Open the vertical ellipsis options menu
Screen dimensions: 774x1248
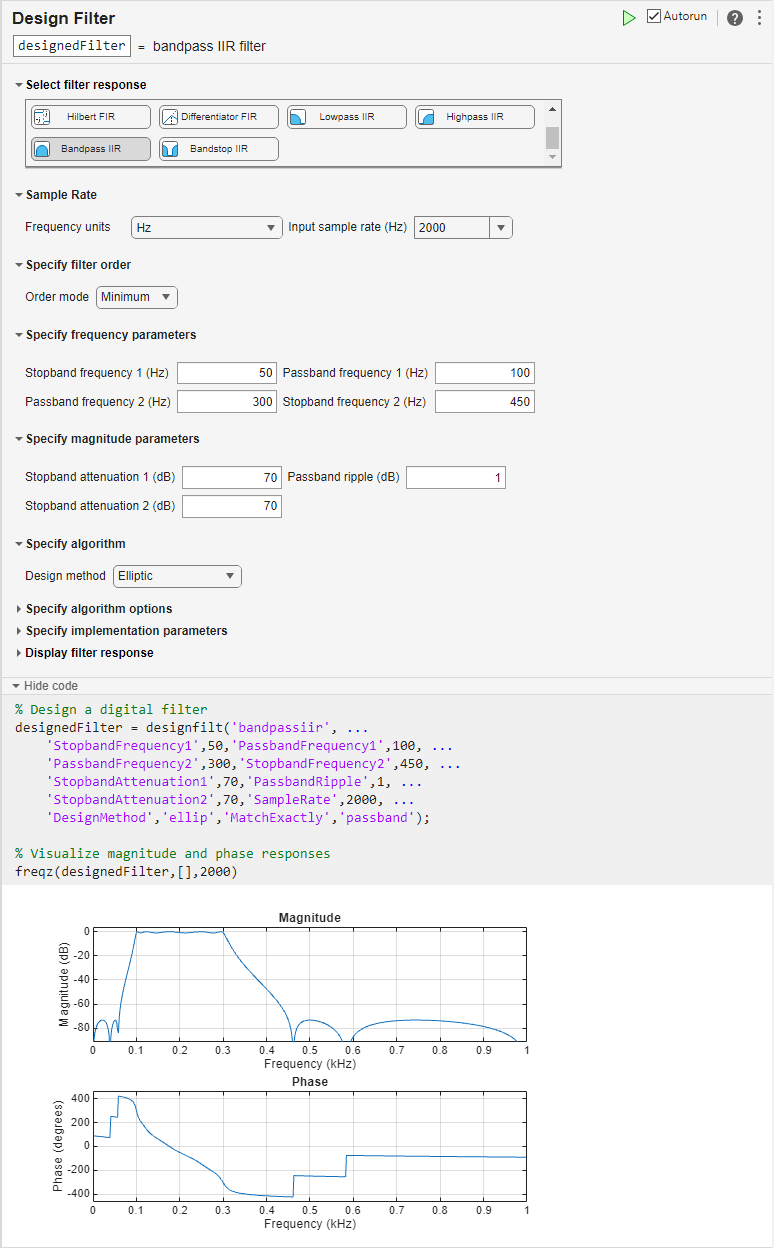pyautogui.click(x=761, y=17)
